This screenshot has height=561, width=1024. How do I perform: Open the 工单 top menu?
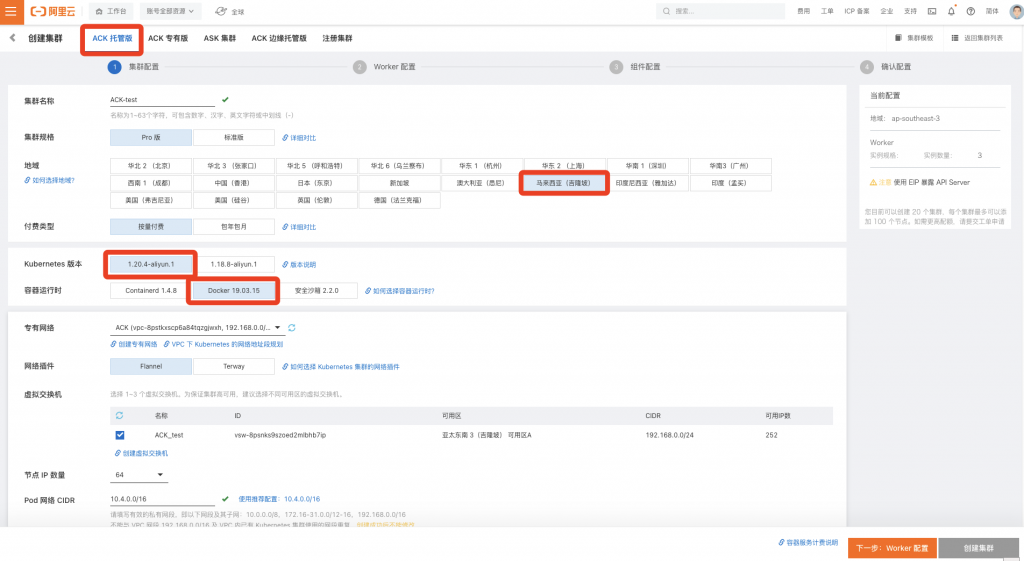click(827, 11)
